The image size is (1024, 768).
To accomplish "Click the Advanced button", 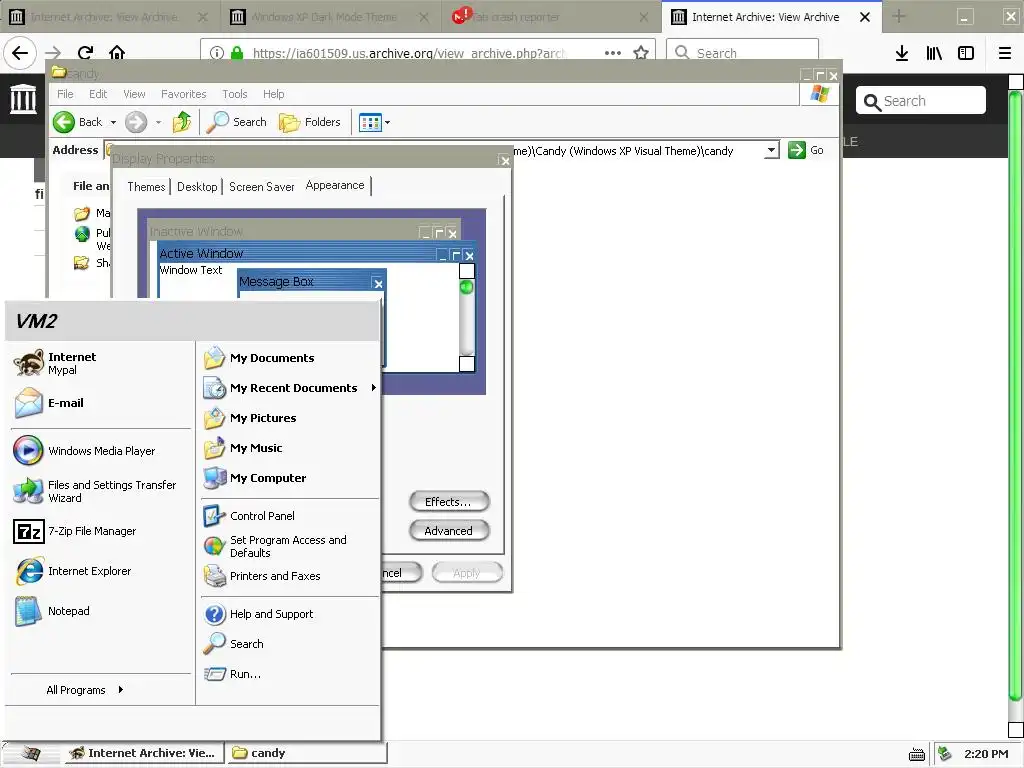I will 449,531.
